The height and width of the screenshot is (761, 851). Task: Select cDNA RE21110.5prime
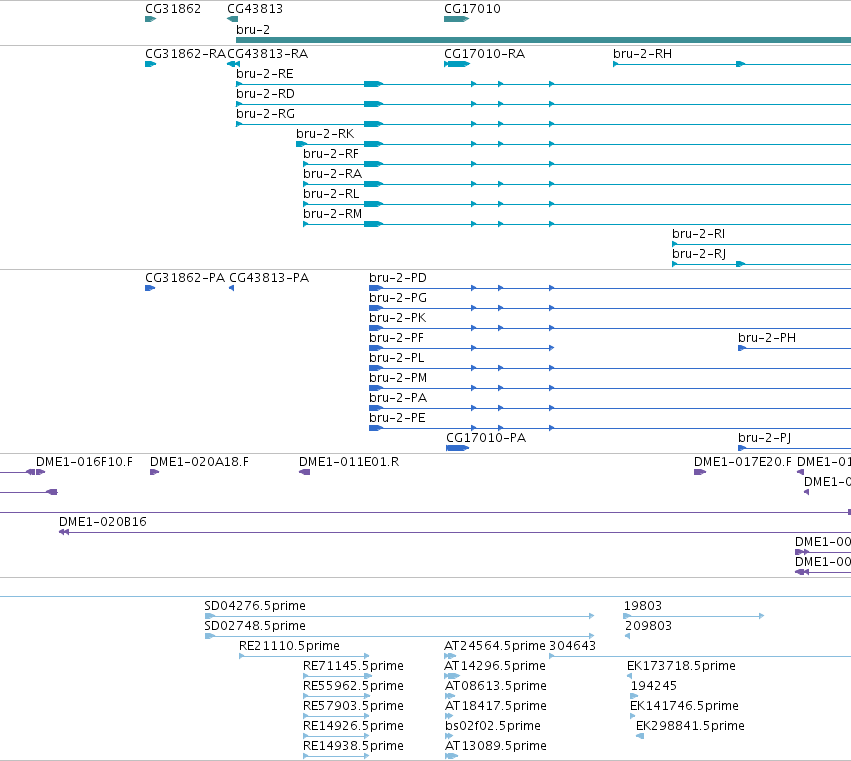point(289,646)
